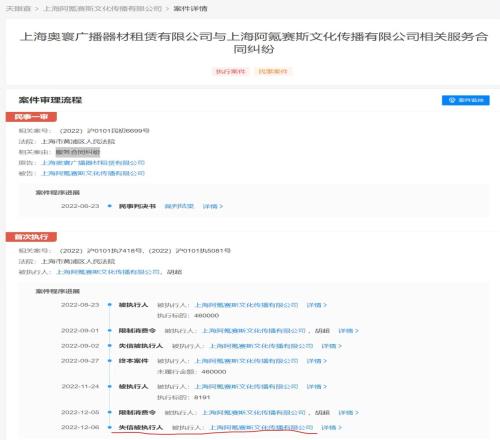Open 详情 for the 2022-12-06 失信被执行人 entry
The image size is (500, 440).
click(x=331, y=427)
